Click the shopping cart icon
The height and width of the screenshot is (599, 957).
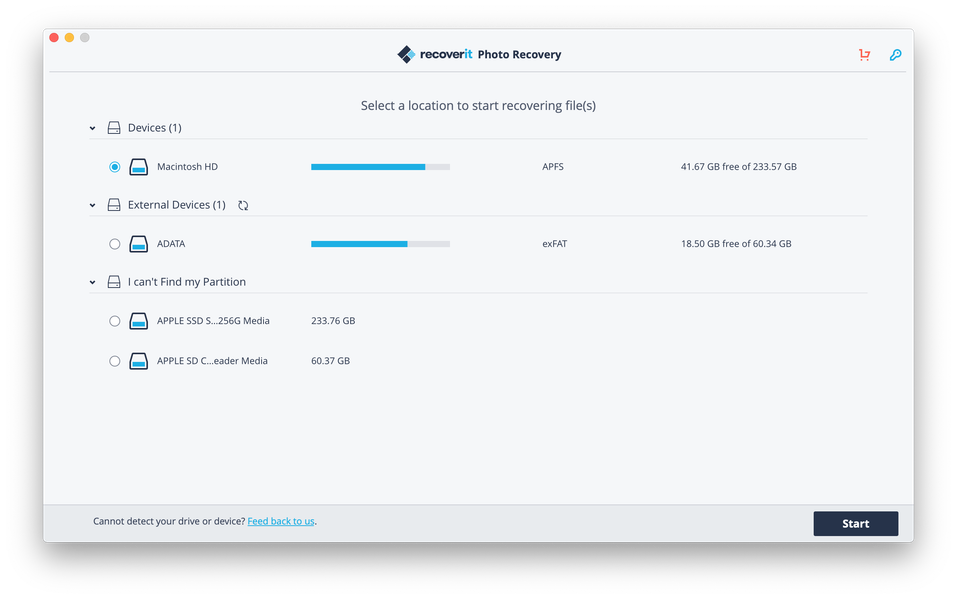pyautogui.click(x=864, y=55)
